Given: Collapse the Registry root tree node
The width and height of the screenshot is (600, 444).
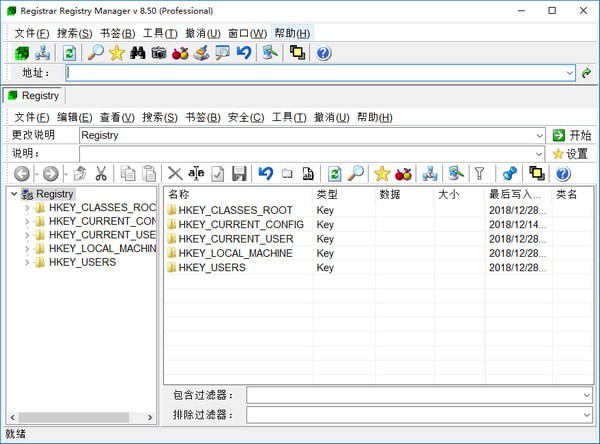Looking at the screenshot, I should click(x=14, y=194).
